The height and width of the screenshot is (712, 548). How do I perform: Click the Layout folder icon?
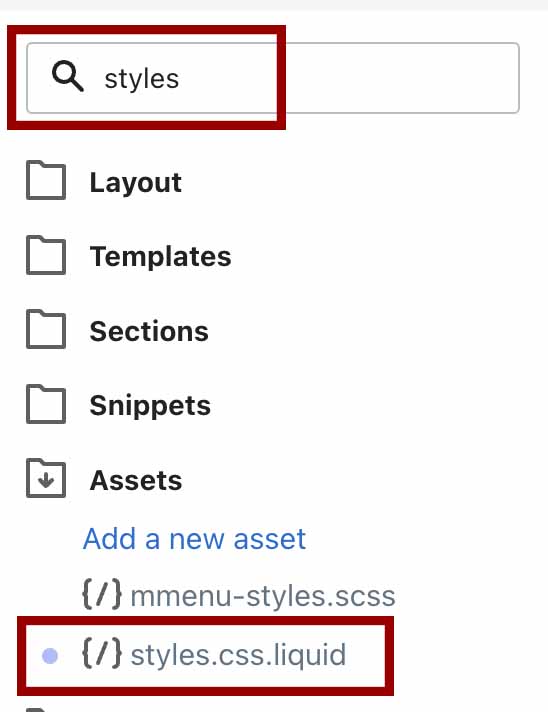point(46,180)
